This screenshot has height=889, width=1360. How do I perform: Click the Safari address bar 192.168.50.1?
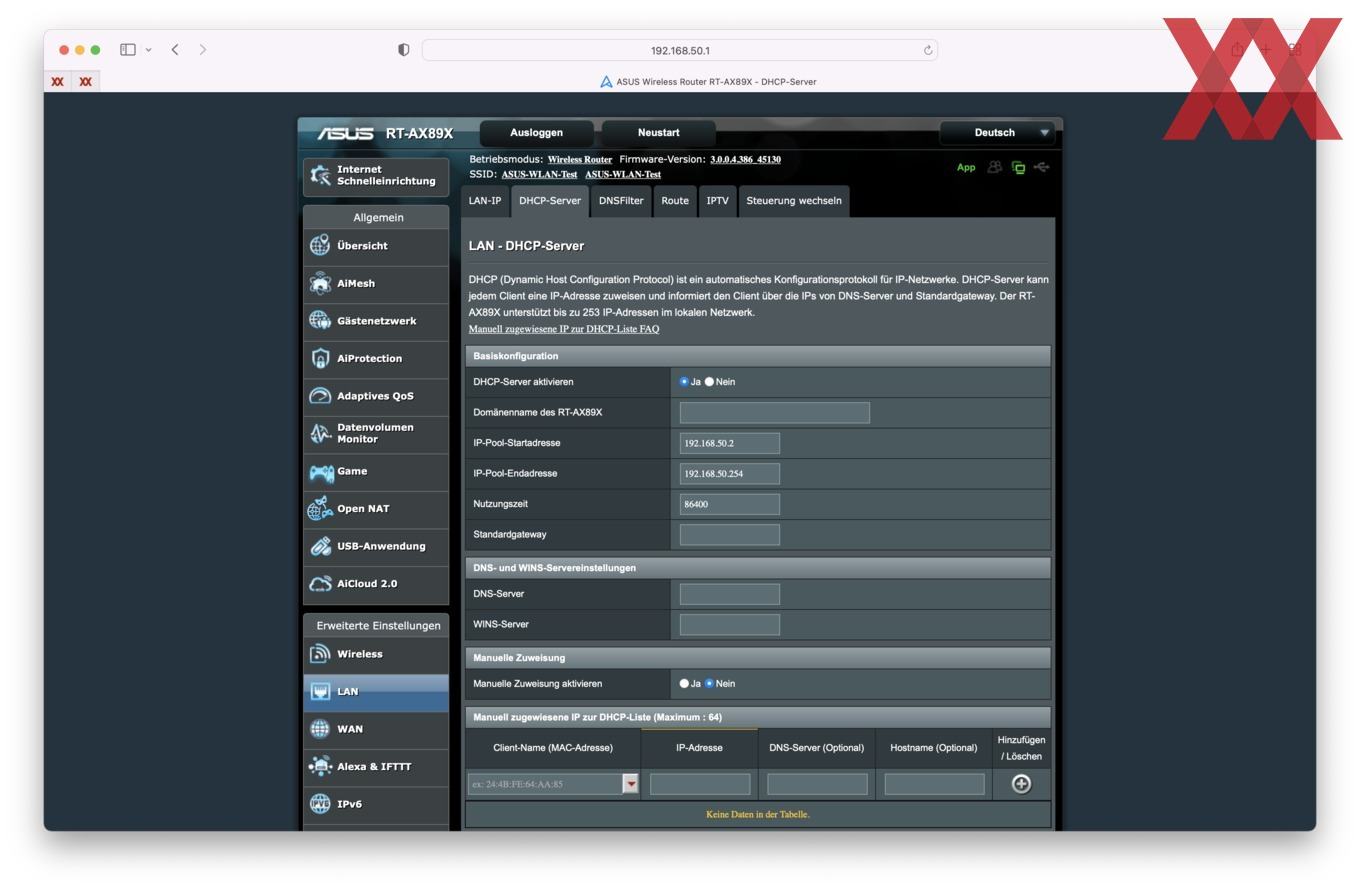[680, 50]
